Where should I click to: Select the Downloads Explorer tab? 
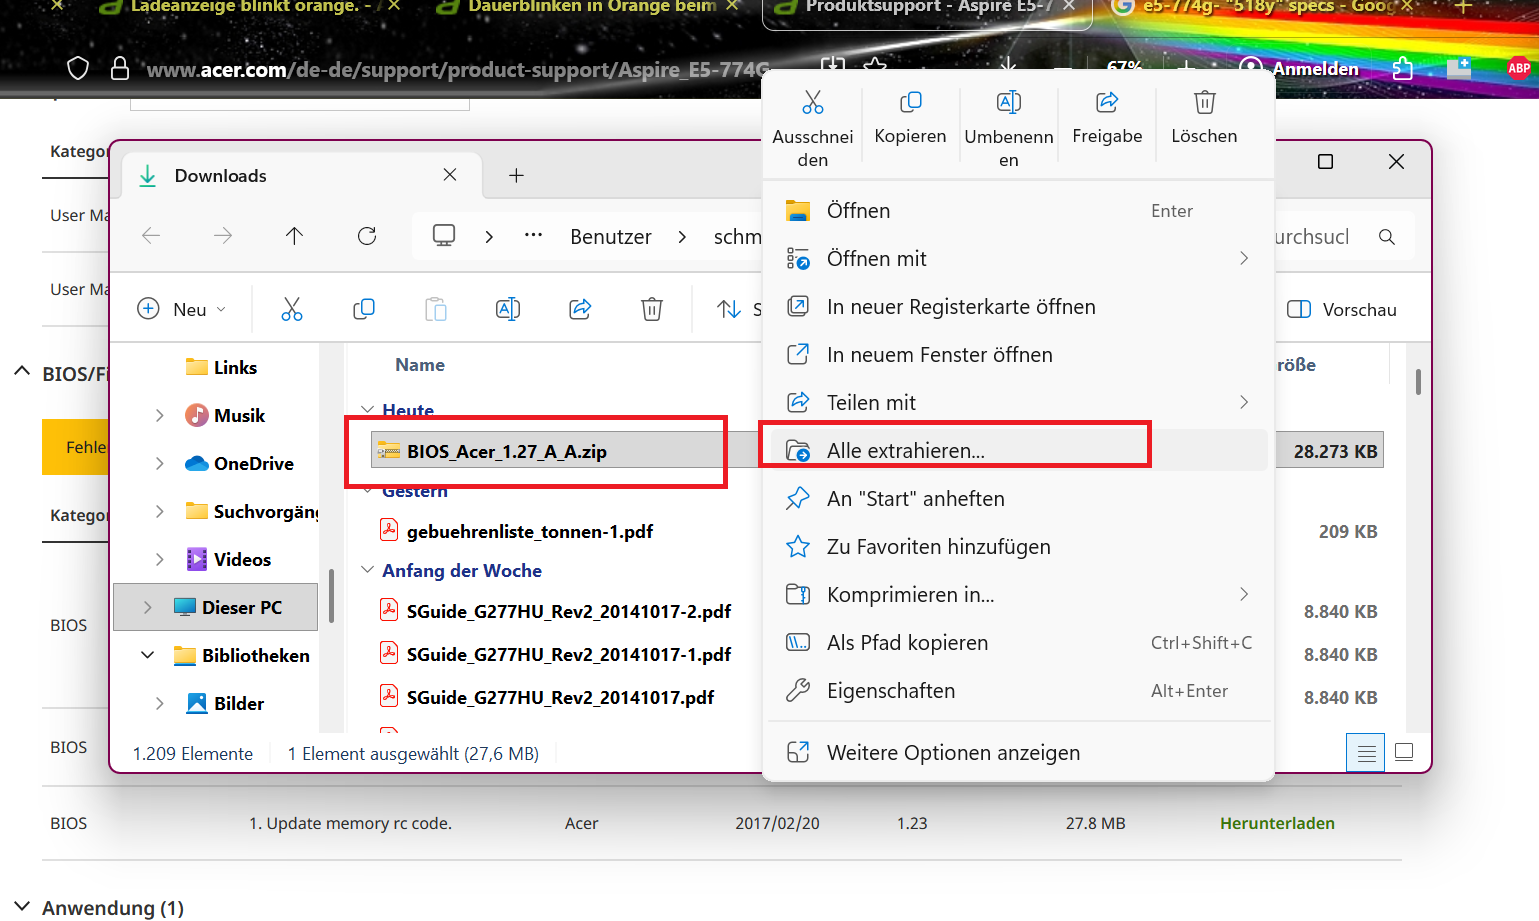tap(301, 176)
